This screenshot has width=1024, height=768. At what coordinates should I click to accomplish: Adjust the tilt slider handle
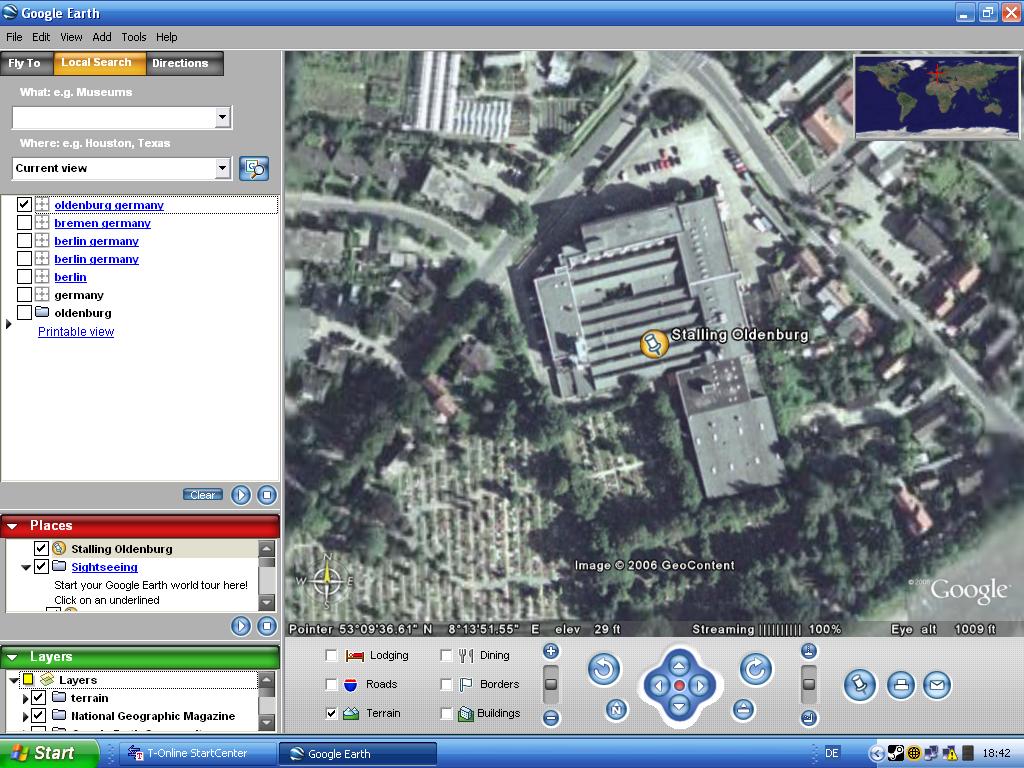pyautogui.click(x=808, y=684)
